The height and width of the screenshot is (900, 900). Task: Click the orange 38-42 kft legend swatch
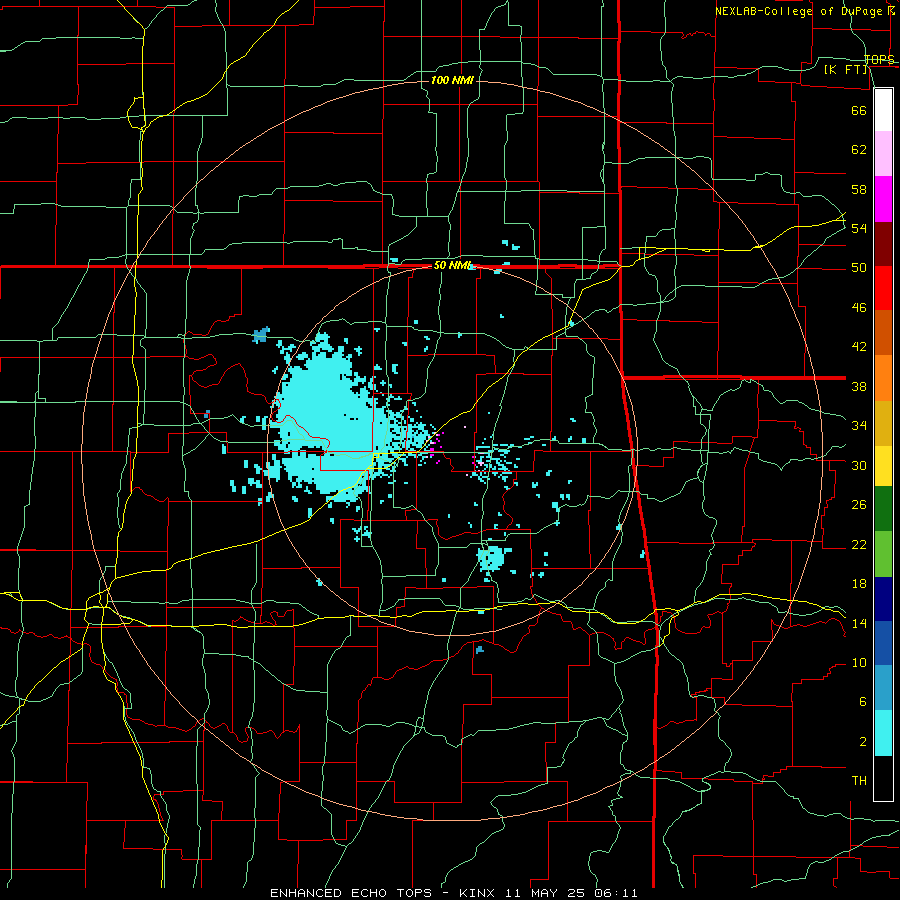pos(883,378)
